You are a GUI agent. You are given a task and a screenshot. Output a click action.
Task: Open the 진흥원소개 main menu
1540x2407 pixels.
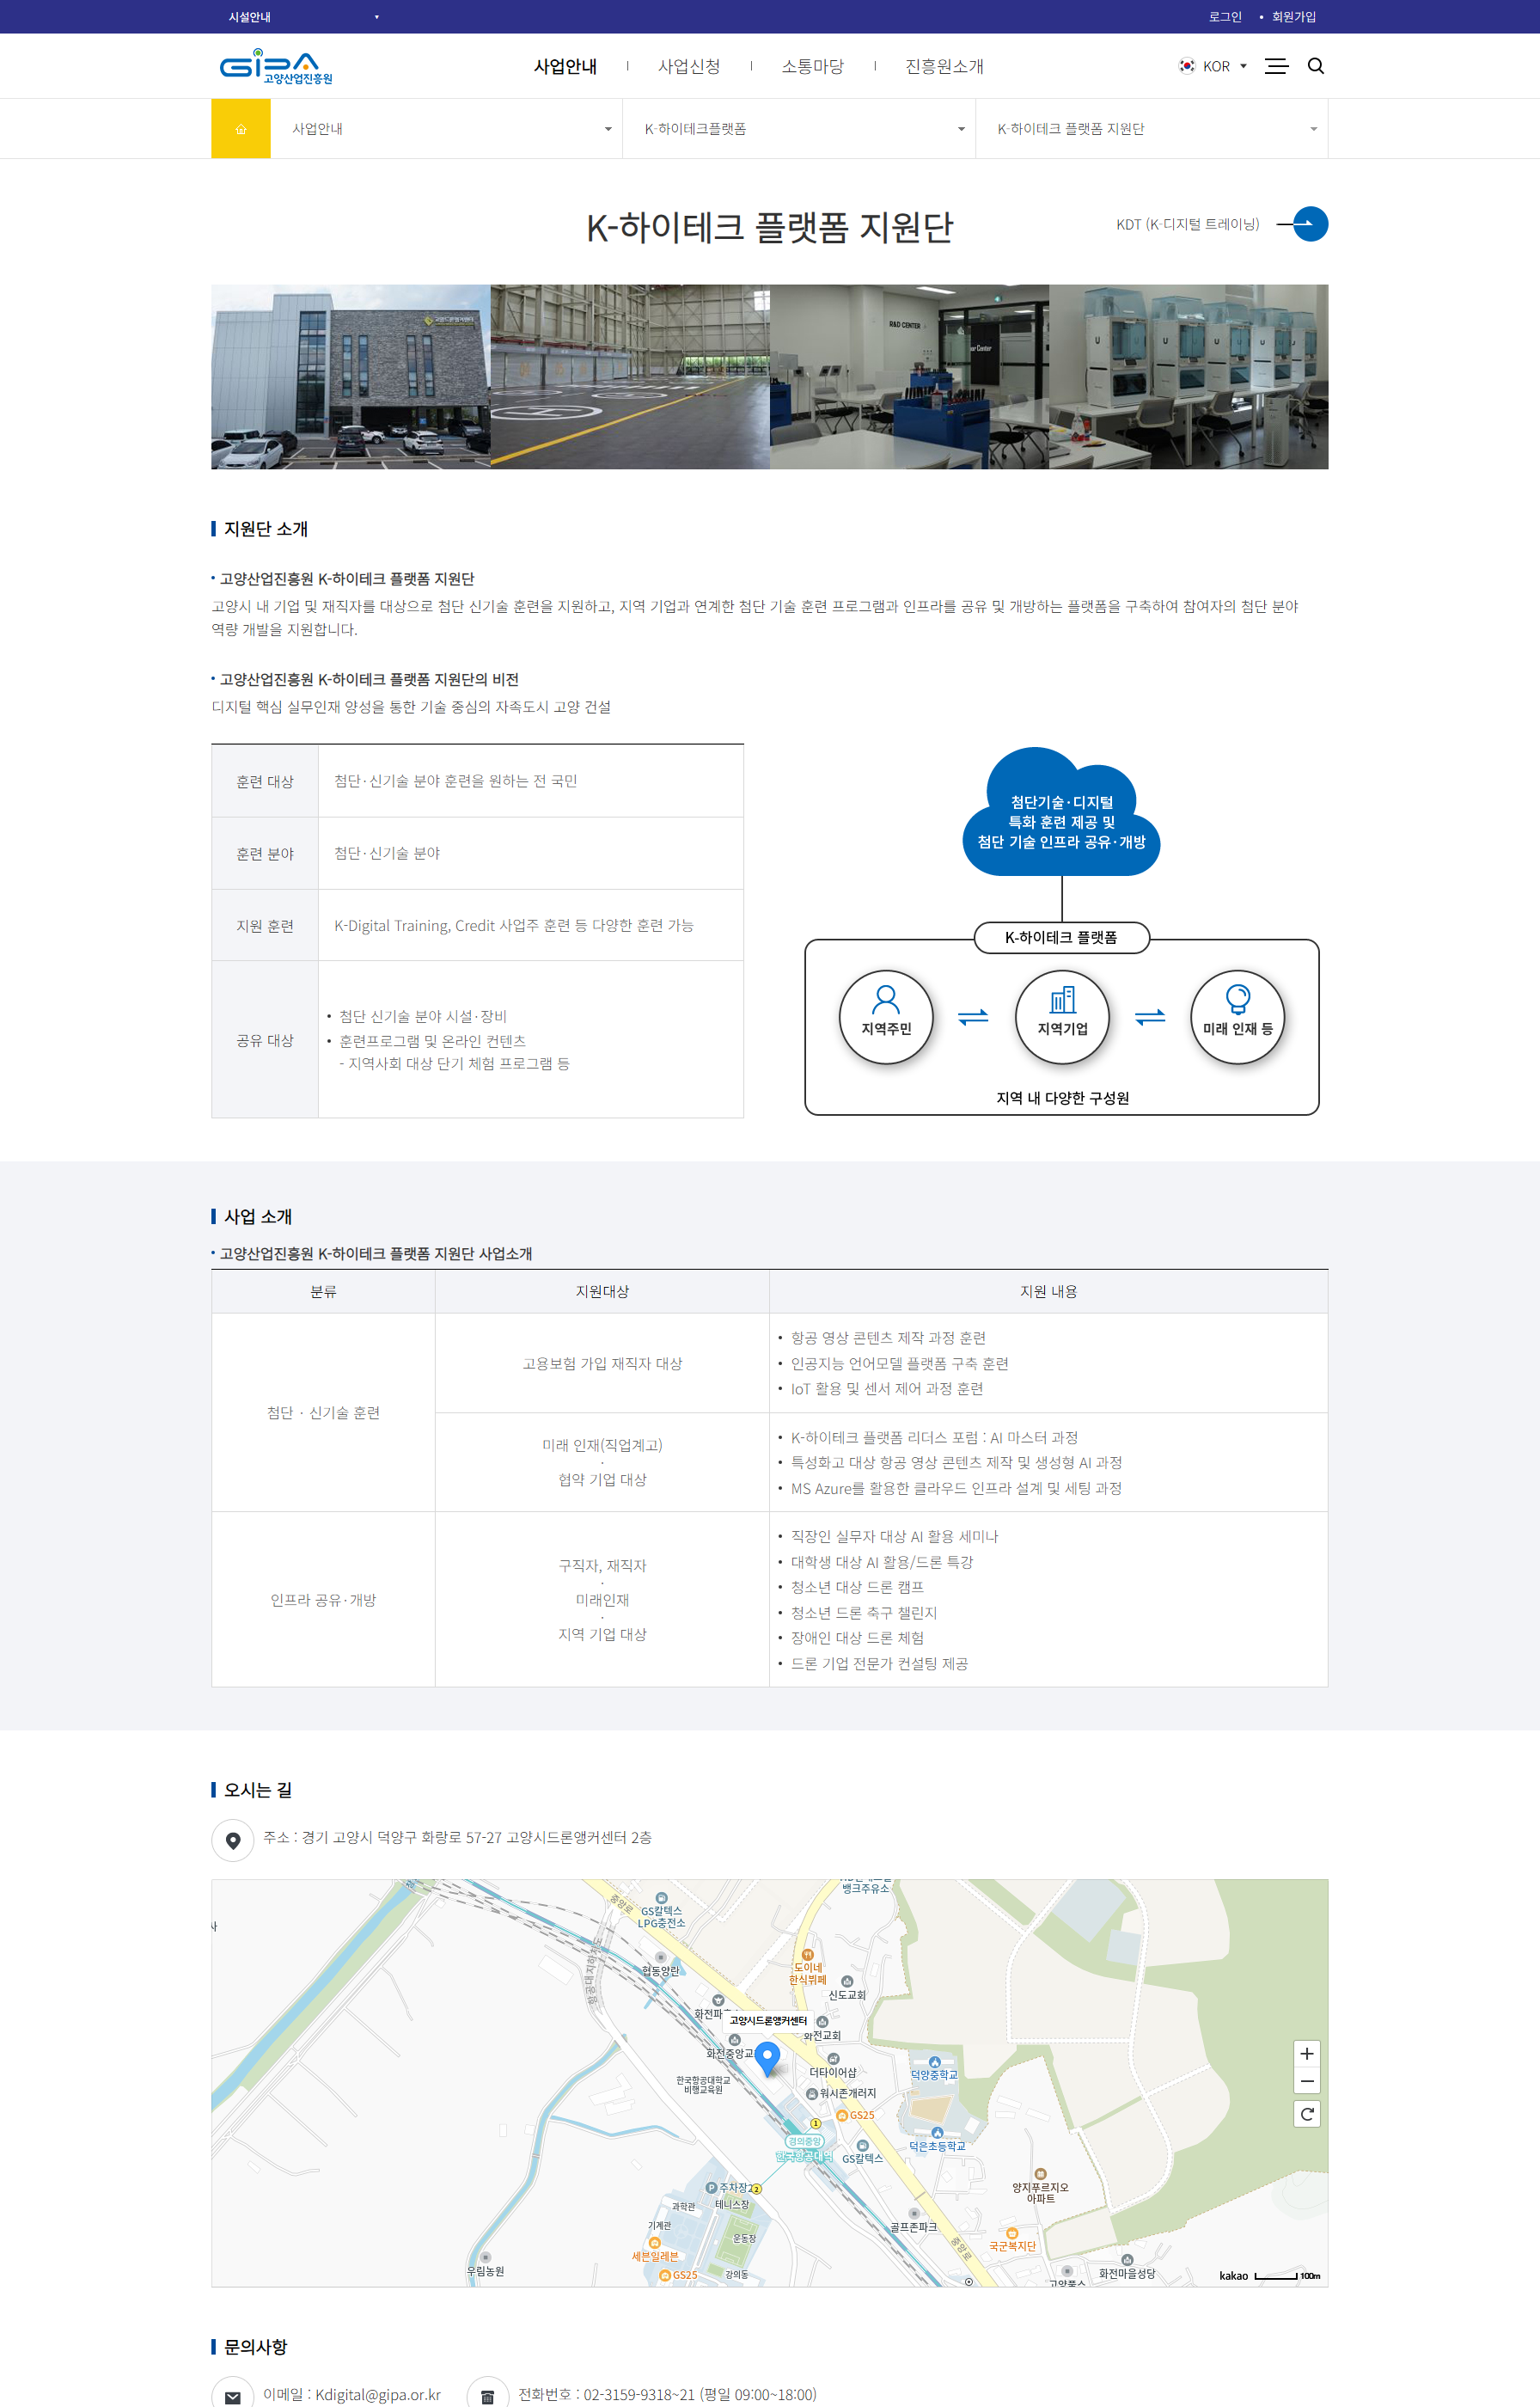(944, 66)
